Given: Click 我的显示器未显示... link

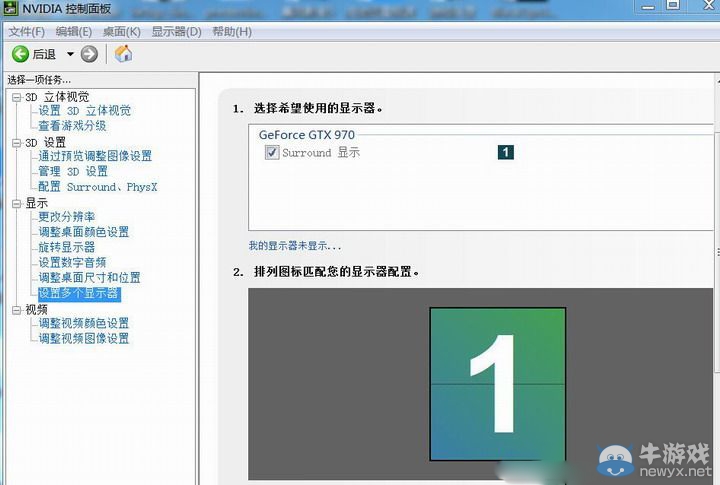Looking at the screenshot, I should [x=295, y=246].
